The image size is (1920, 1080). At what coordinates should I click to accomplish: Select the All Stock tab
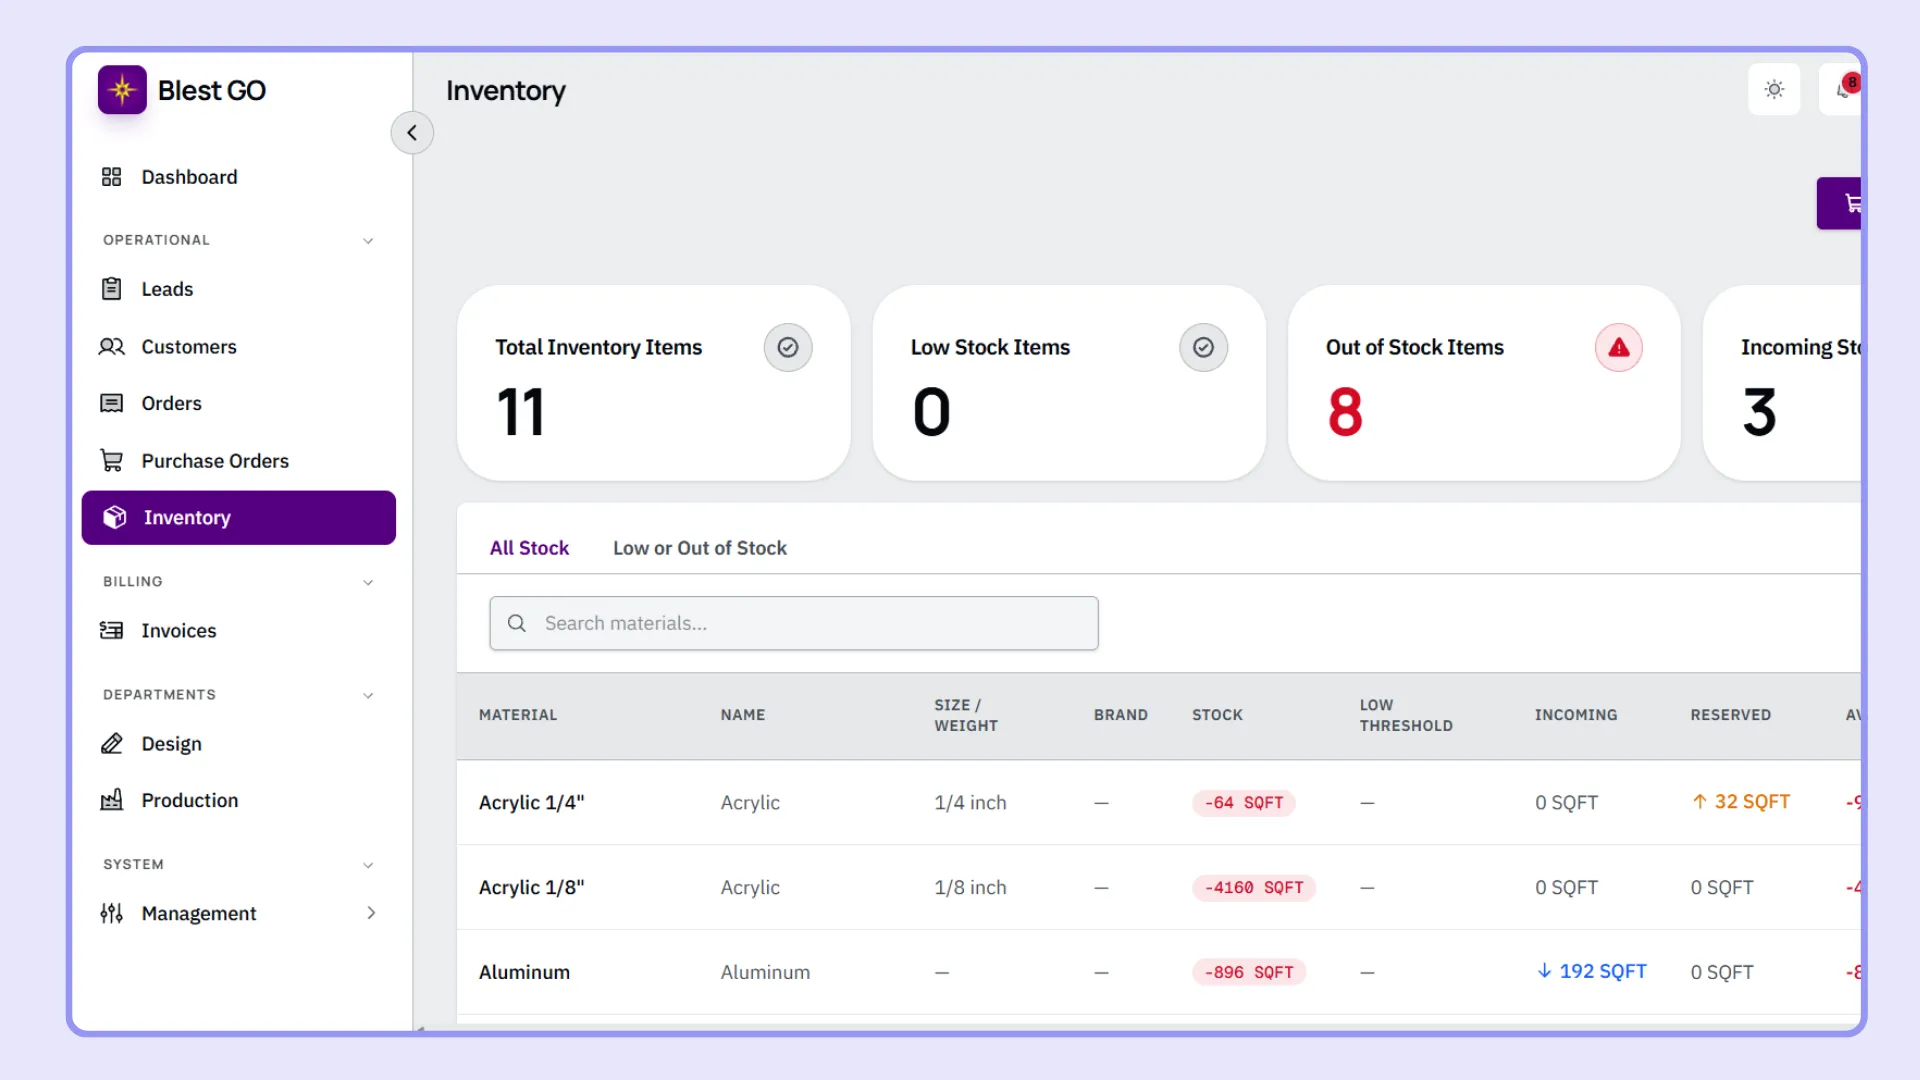click(x=529, y=548)
